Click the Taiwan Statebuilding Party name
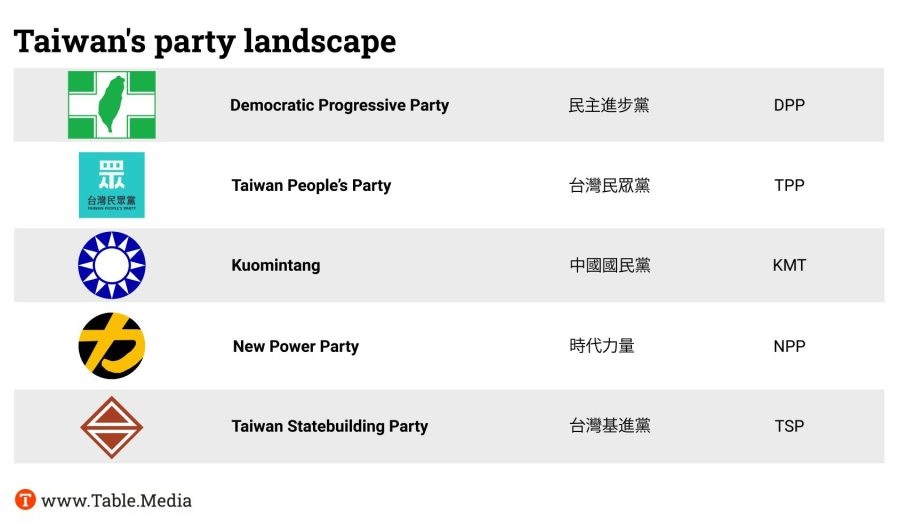 330,426
